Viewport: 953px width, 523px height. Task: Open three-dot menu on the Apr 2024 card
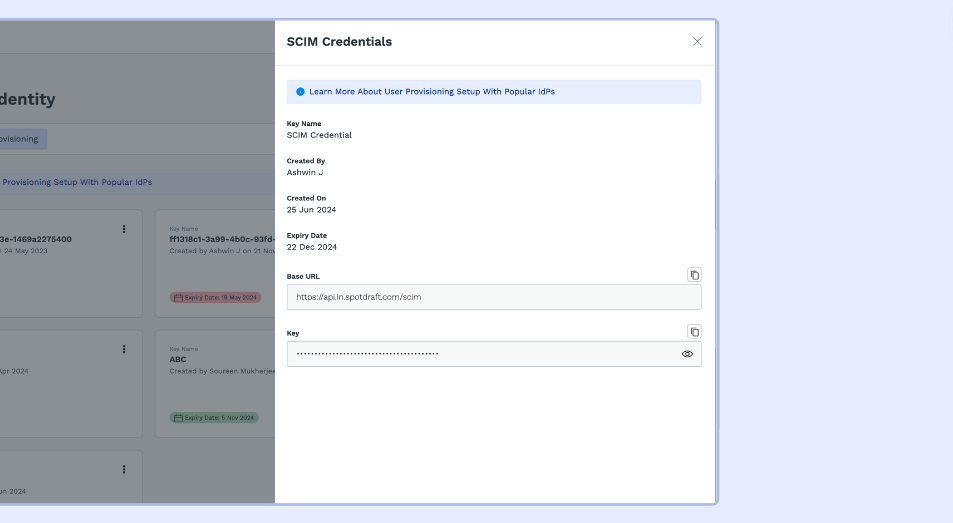[124, 349]
